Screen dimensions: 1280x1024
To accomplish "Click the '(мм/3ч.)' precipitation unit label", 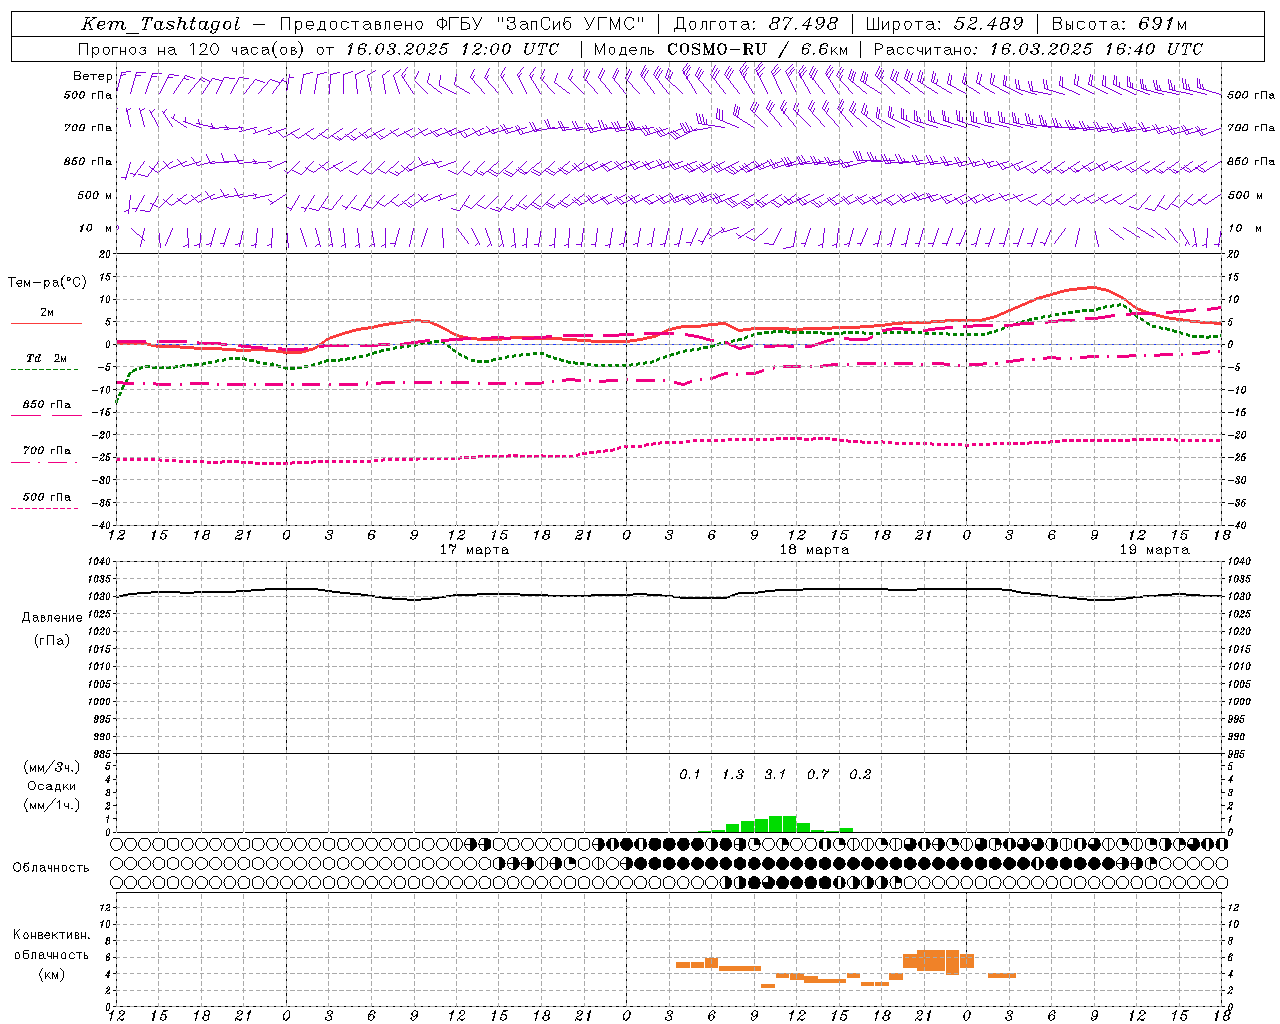I will (x=52, y=768).
